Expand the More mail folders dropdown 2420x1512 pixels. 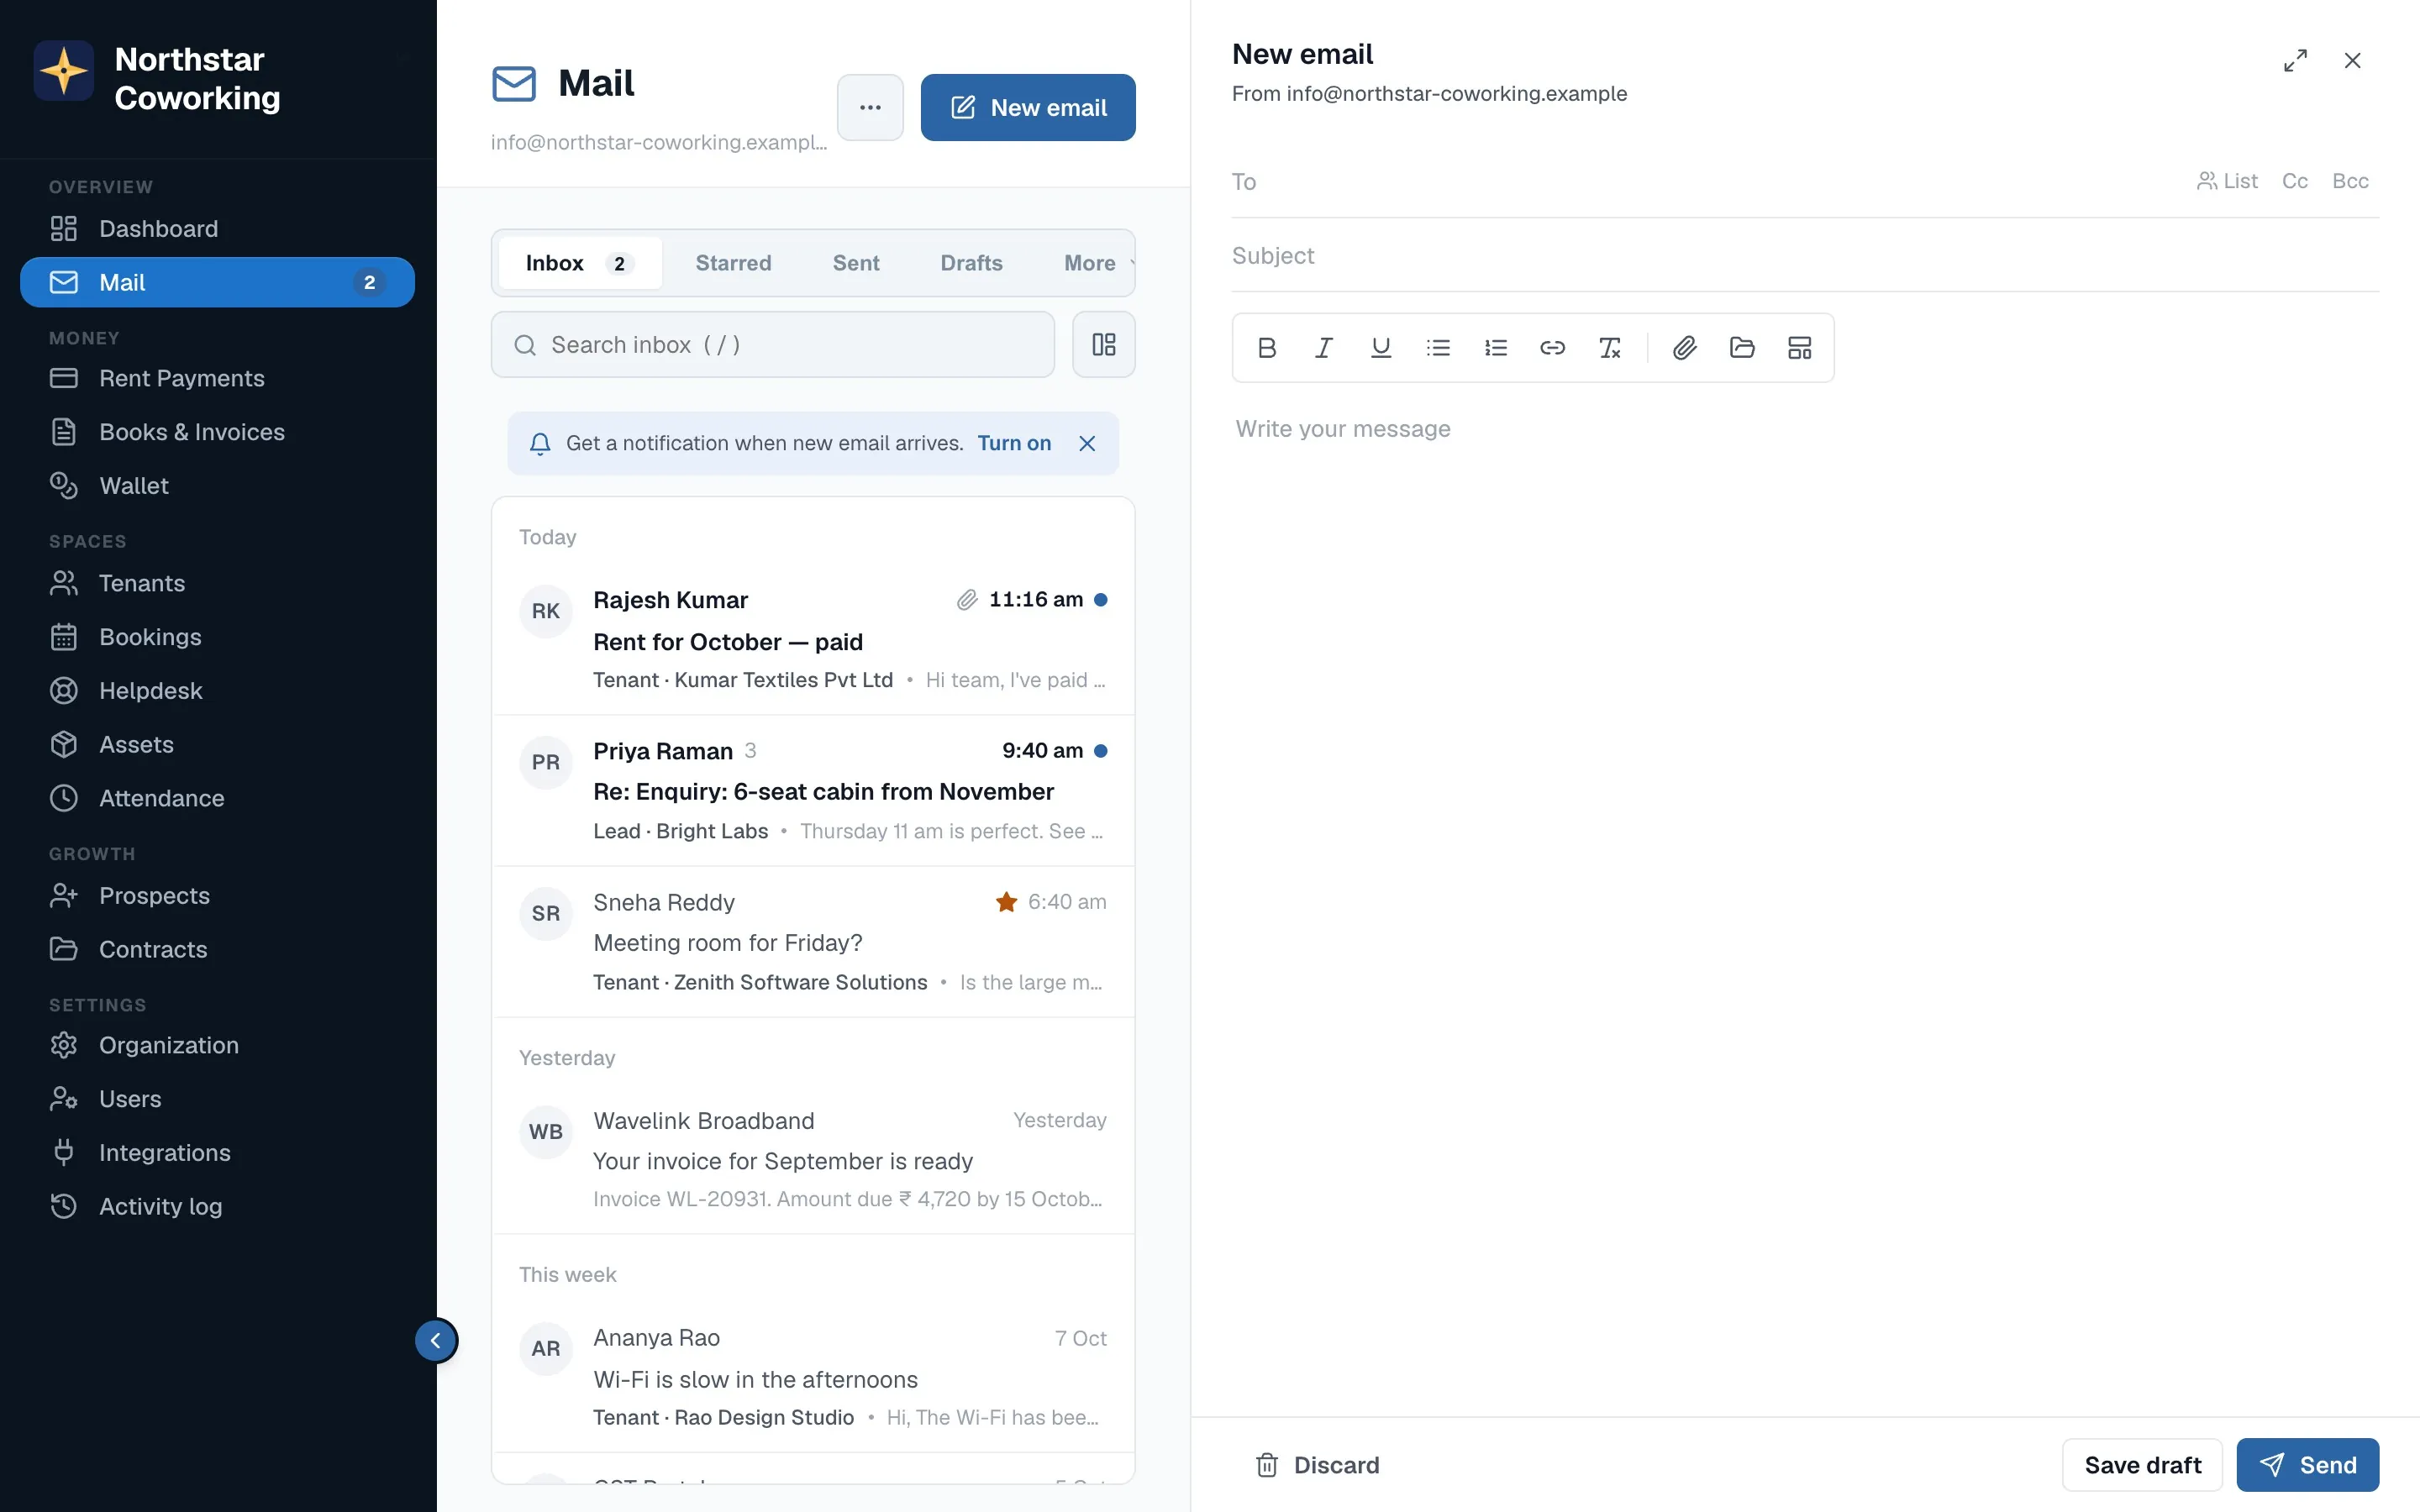(1096, 263)
